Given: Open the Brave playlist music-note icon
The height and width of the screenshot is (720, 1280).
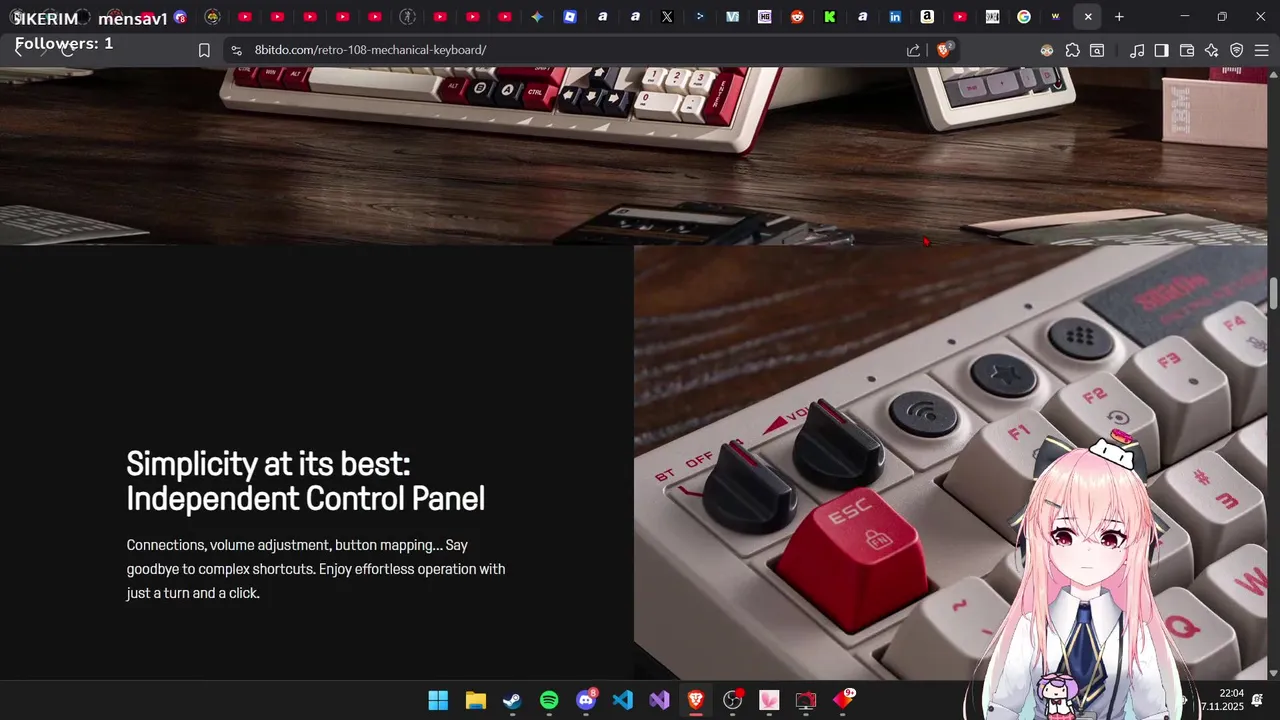Looking at the screenshot, I should [x=1137, y=50].
